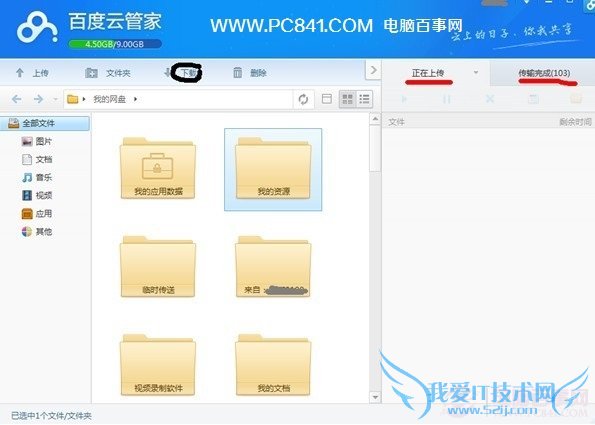Click the 剩余时间 column header

point(575,122)
